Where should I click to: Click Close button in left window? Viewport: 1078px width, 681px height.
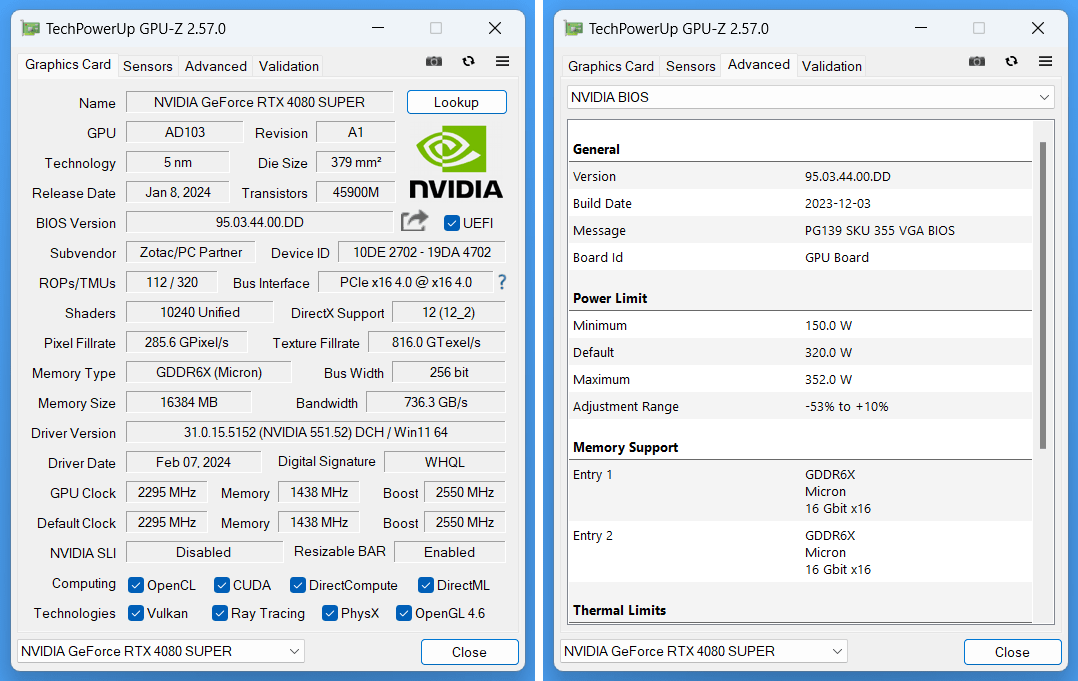click(470, 652)
